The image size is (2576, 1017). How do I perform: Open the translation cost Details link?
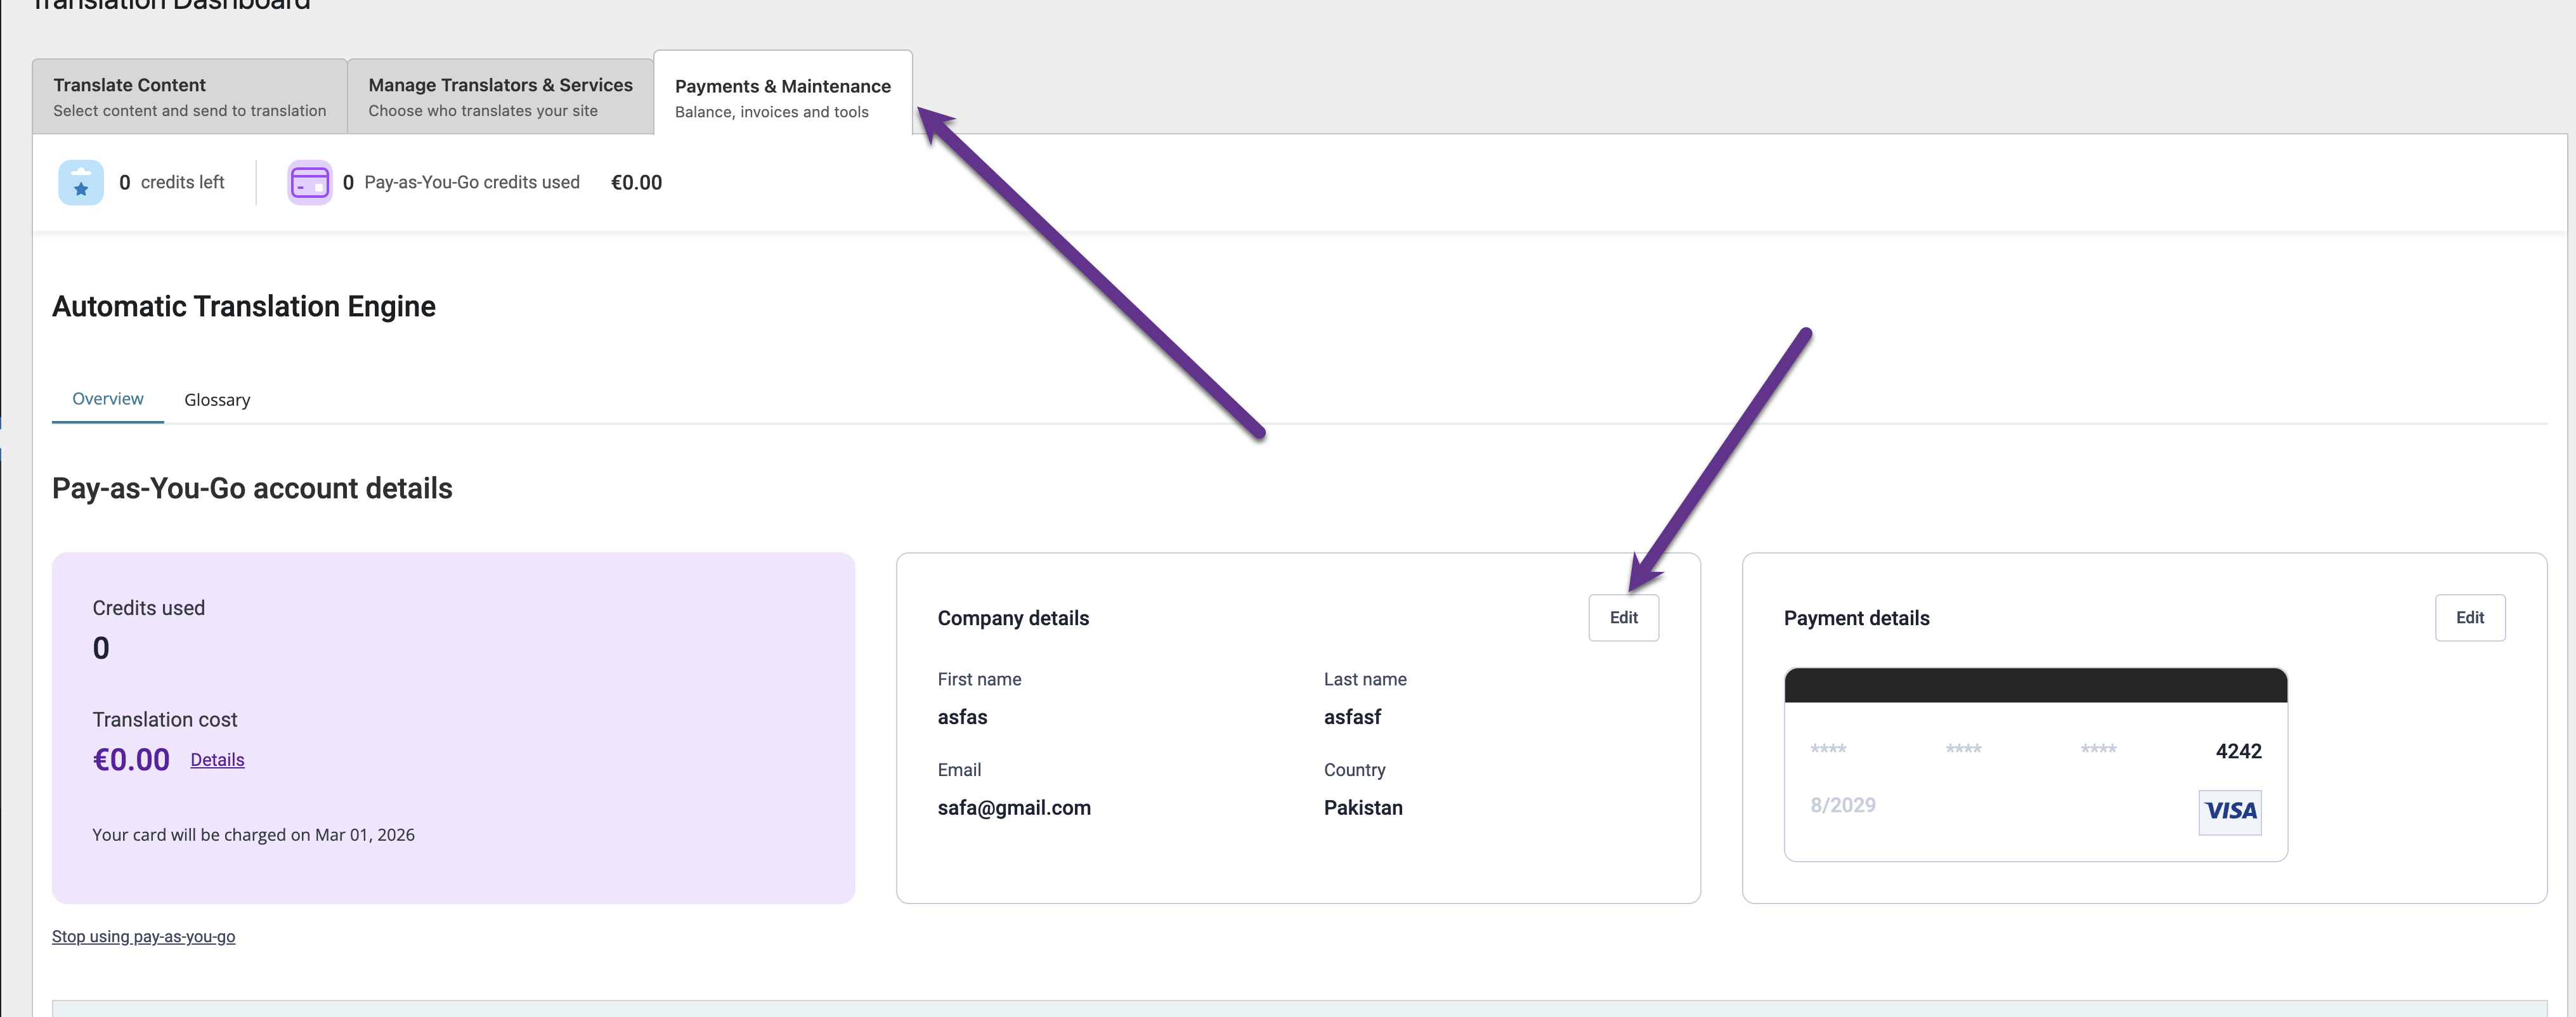(217, 760)
